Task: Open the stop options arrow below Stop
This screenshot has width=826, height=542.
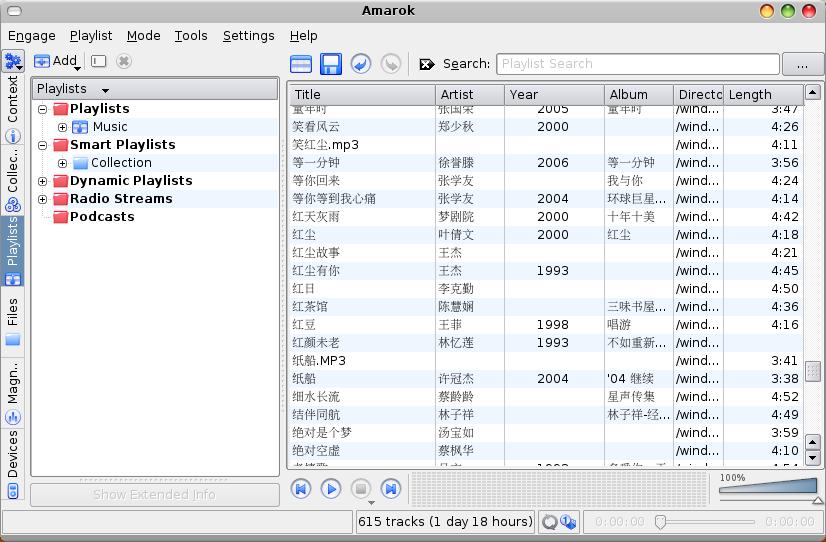Action: [x=371, y=502]
